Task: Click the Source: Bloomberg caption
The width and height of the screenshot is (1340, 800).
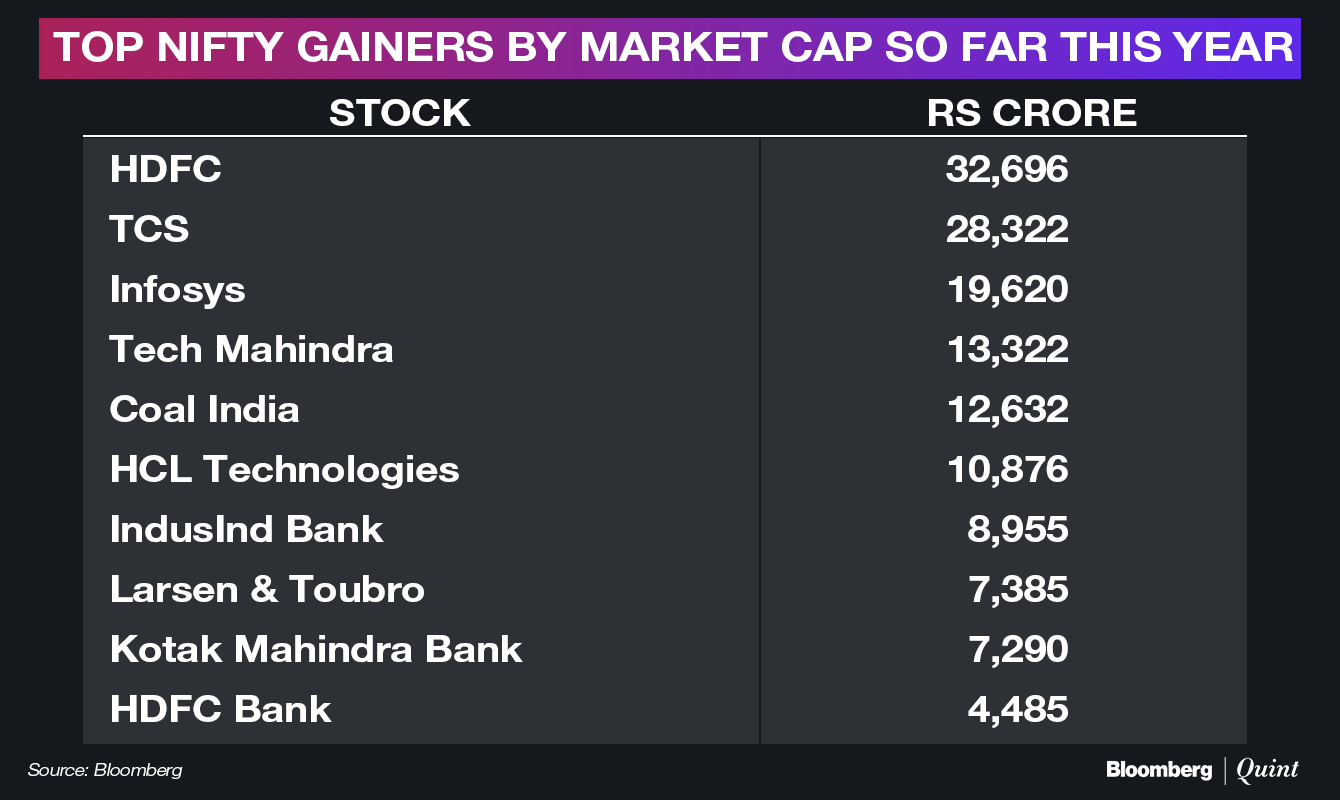Action: [x=105, y=770]
